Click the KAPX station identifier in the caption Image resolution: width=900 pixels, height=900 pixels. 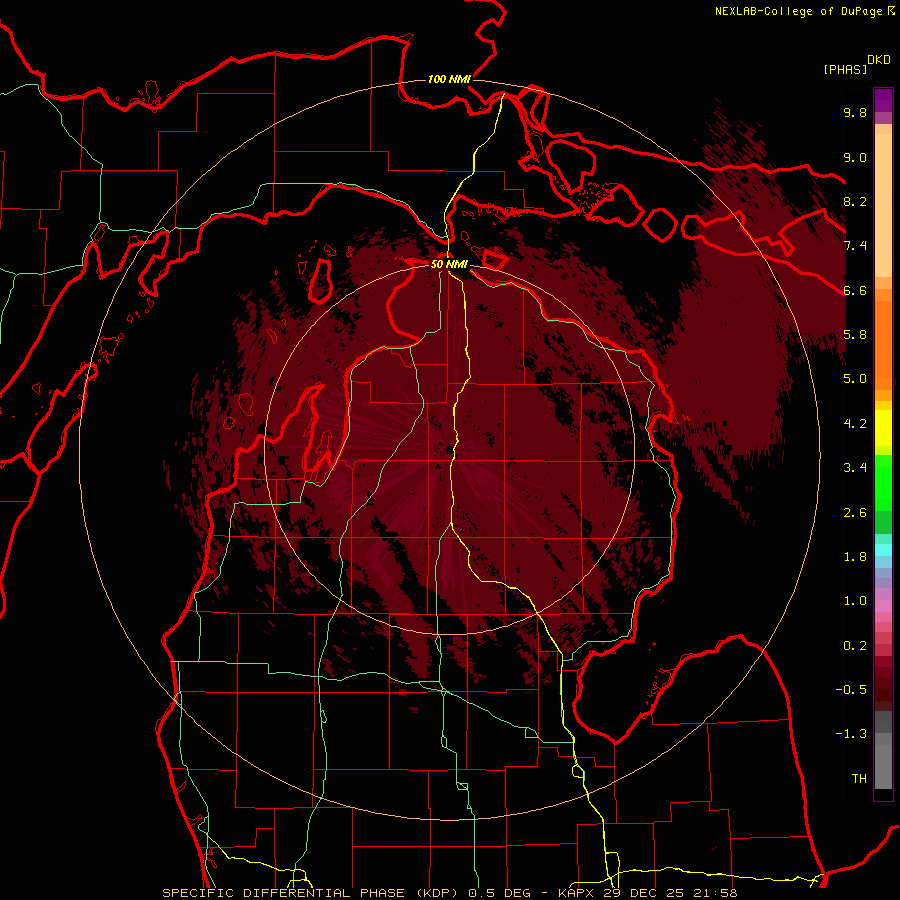[578, 893]
